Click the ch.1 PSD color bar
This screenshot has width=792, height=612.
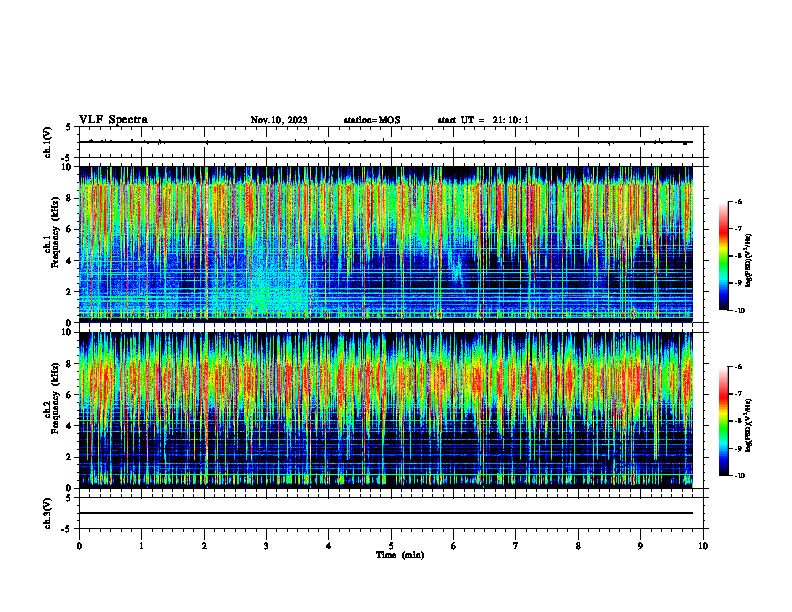[x=723, y=256]
